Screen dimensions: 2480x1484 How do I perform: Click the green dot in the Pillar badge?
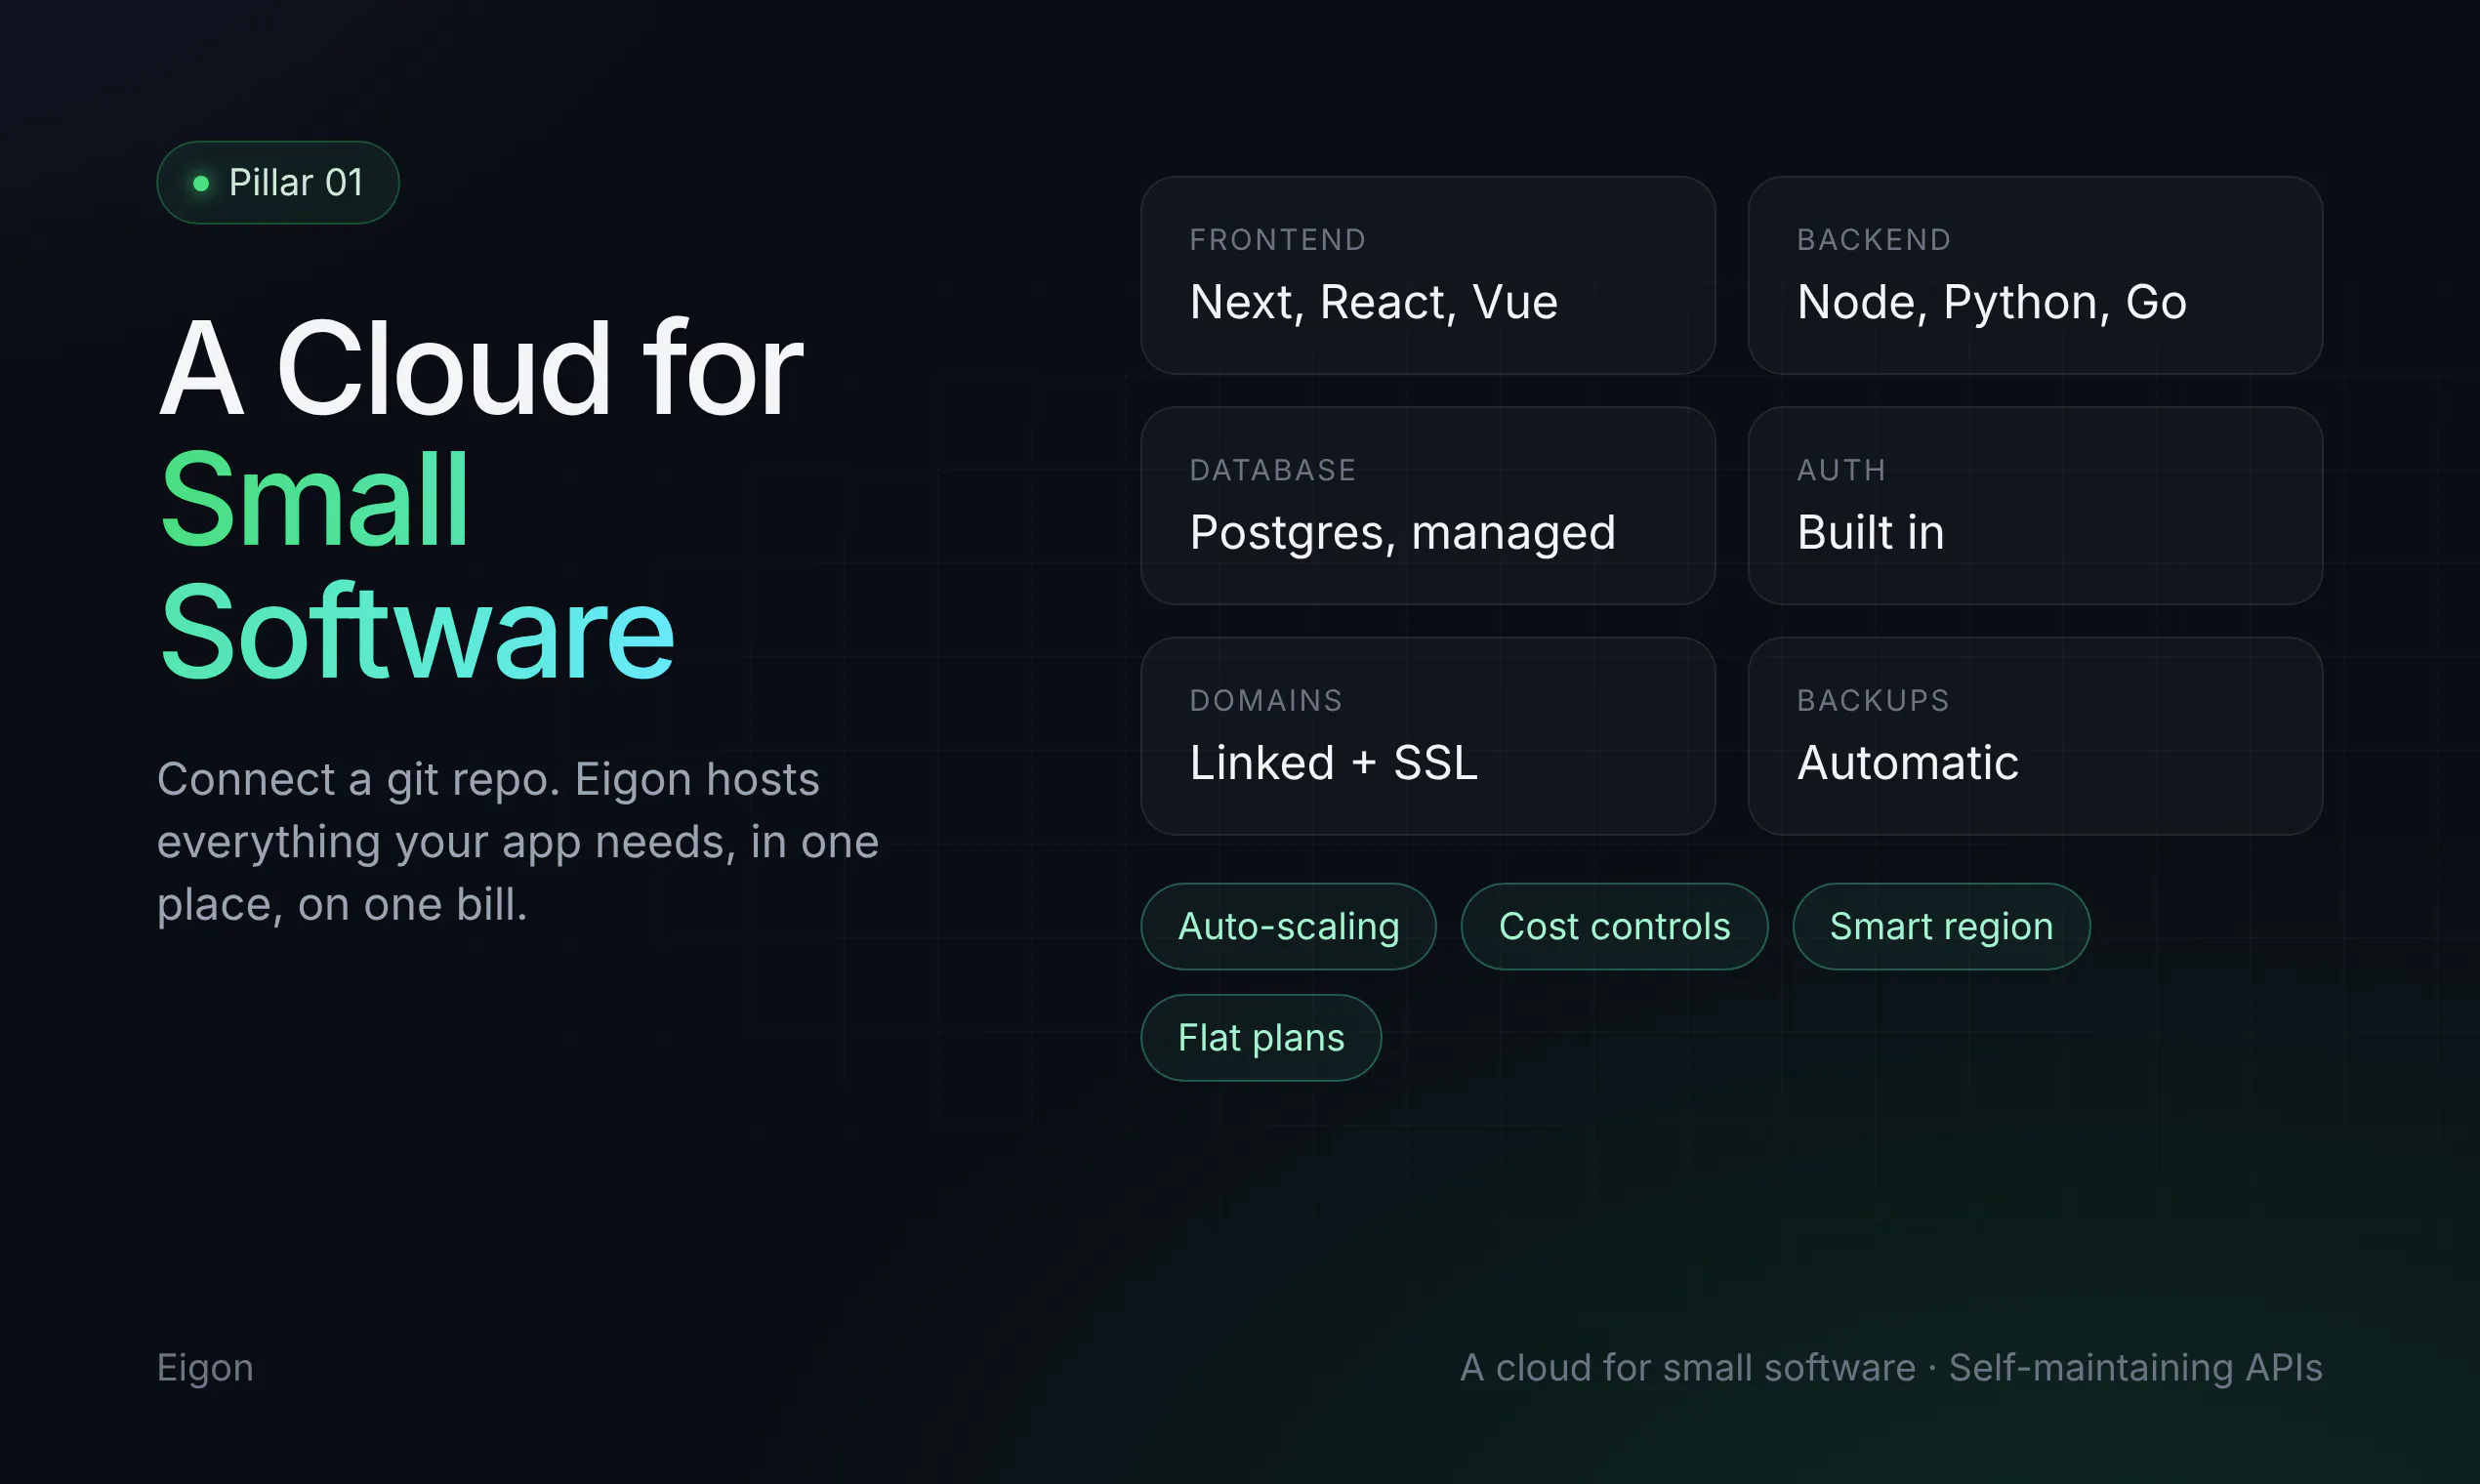(x=201, y=183)
